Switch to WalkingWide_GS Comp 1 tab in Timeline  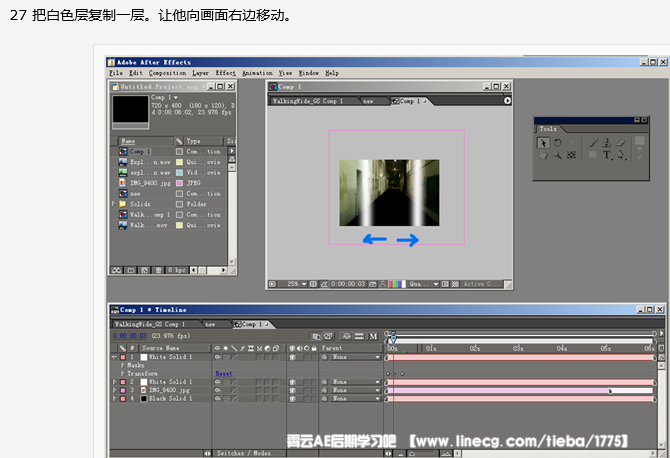click(150, 324)
